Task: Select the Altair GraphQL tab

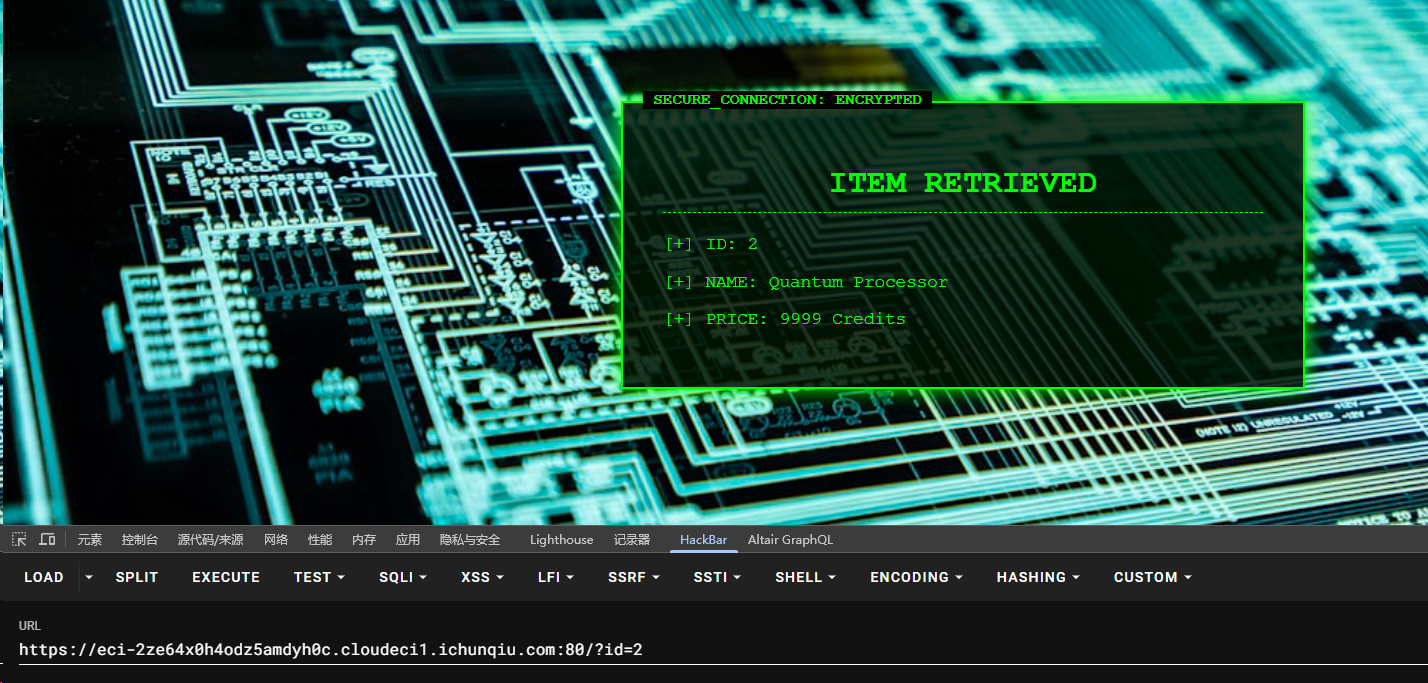Action: click(790, 540)
